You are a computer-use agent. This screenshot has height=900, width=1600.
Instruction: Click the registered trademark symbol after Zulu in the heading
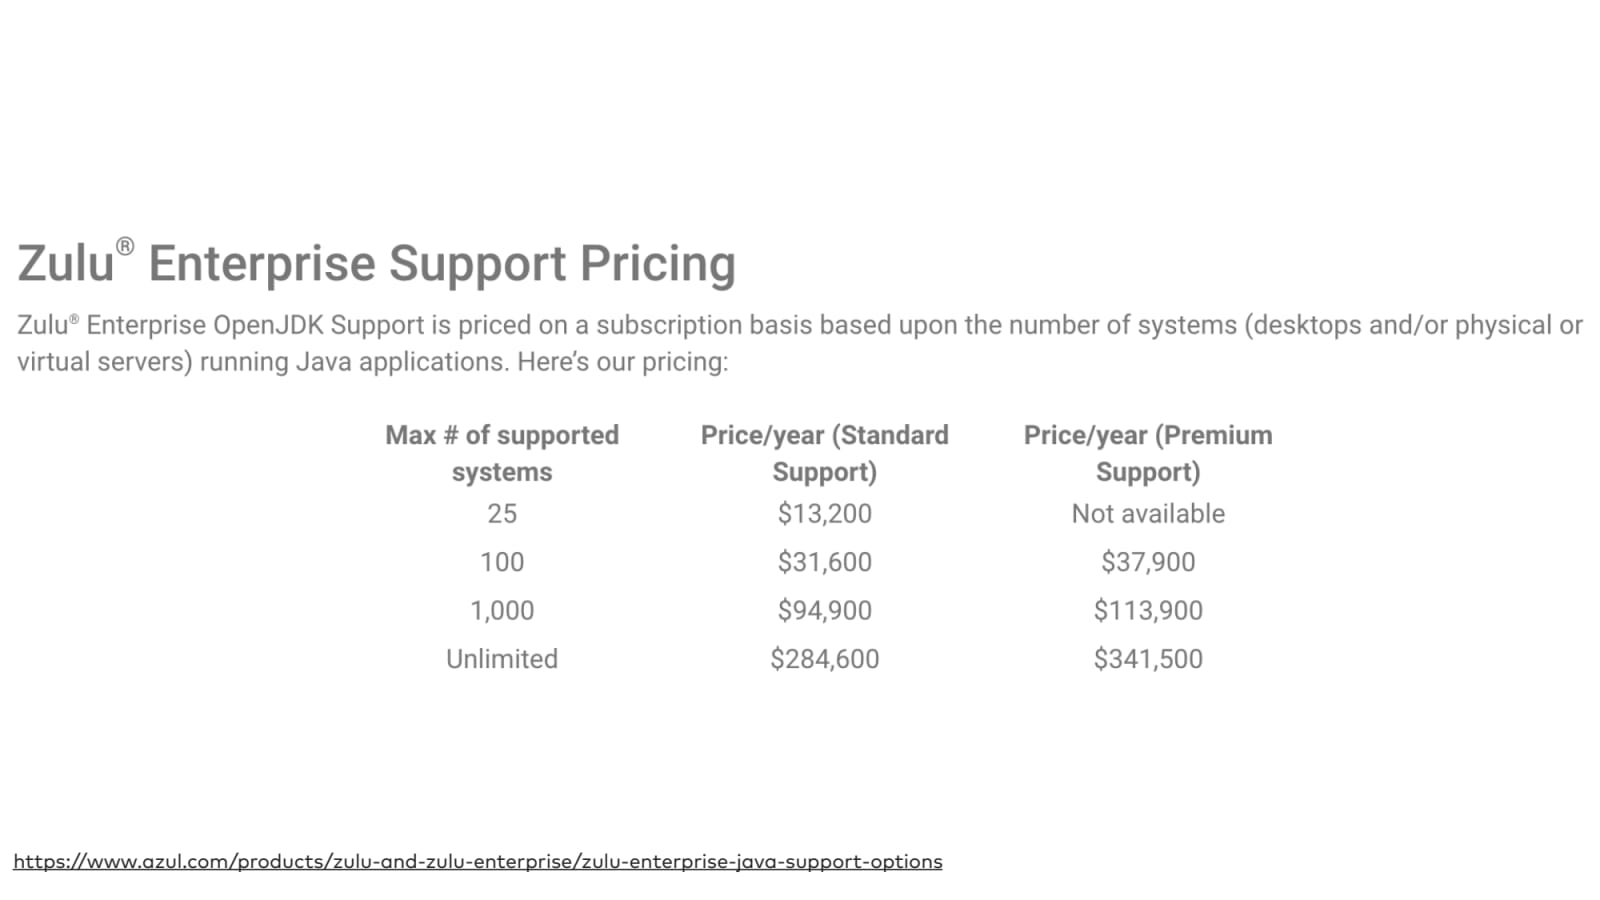point(125,246)
